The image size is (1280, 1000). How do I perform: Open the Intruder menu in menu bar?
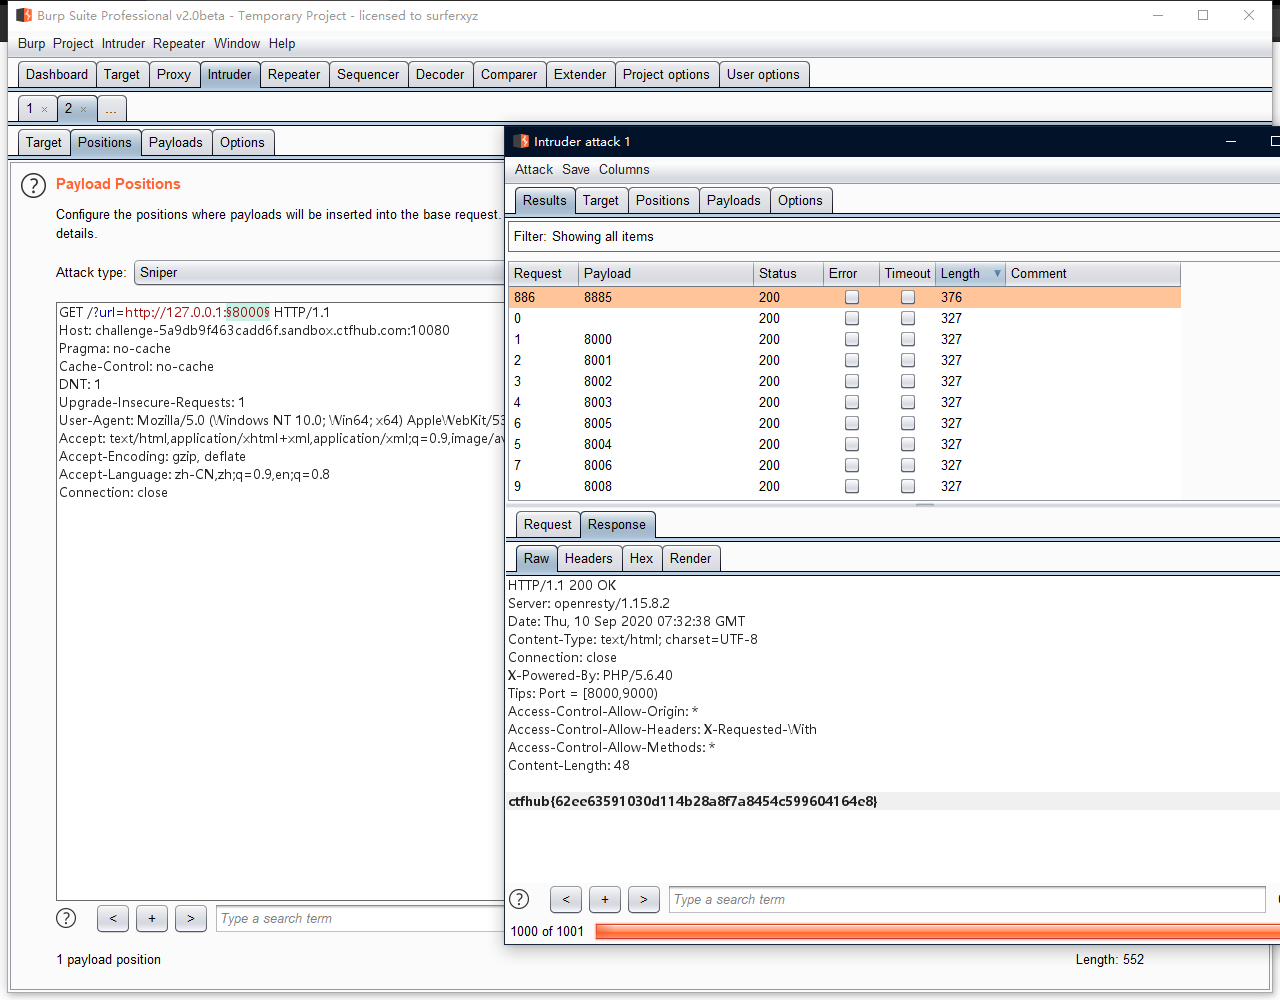(x=123, y=43)
